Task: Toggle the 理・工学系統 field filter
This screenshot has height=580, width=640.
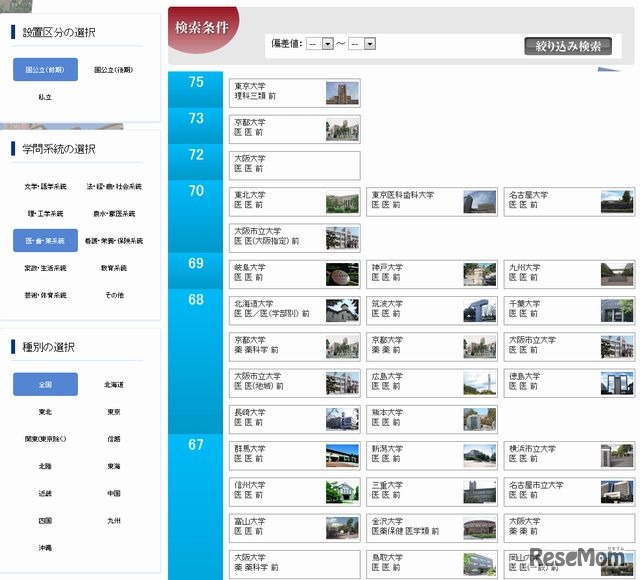Action: 45,213
